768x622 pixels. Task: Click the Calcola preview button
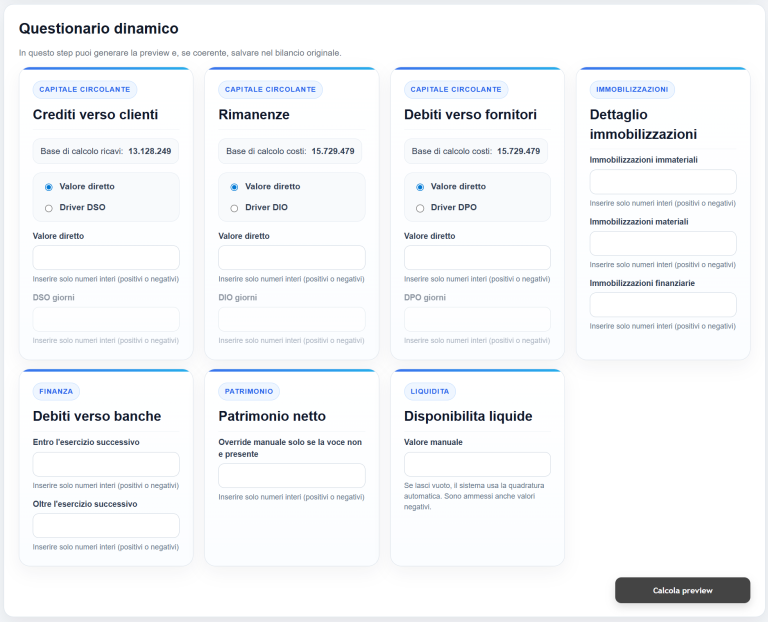pyautogui.click(x=682, y=590)
